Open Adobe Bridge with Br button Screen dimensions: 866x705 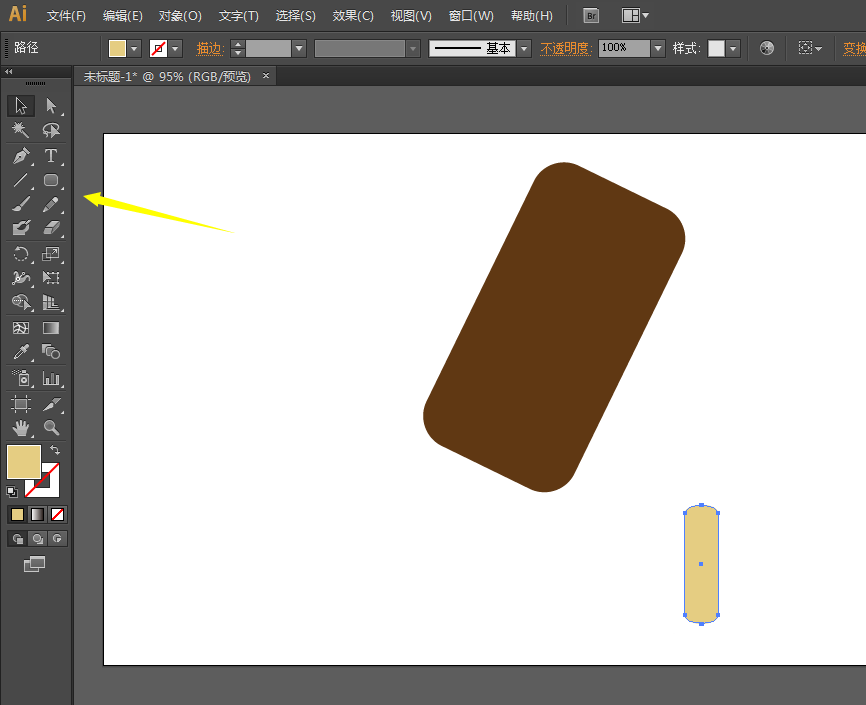coord(591,16)
